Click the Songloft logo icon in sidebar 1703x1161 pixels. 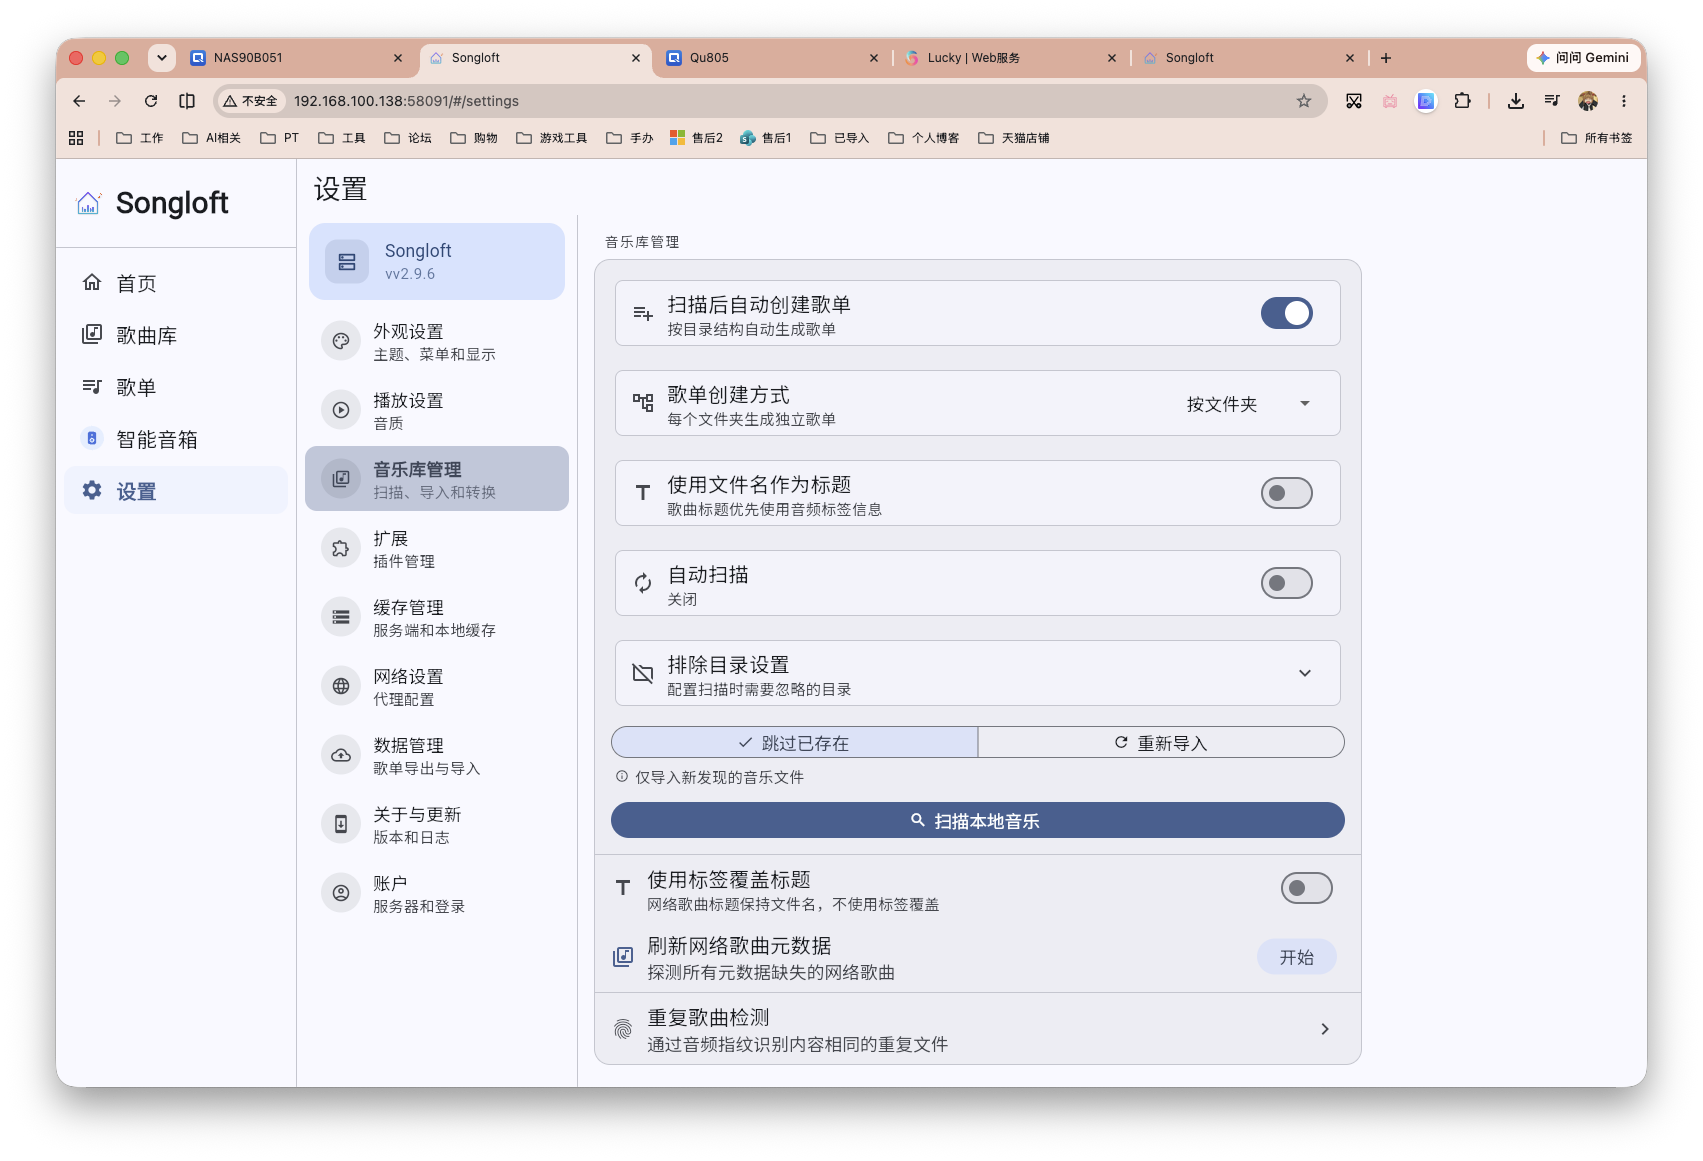[x=88, y=203]
